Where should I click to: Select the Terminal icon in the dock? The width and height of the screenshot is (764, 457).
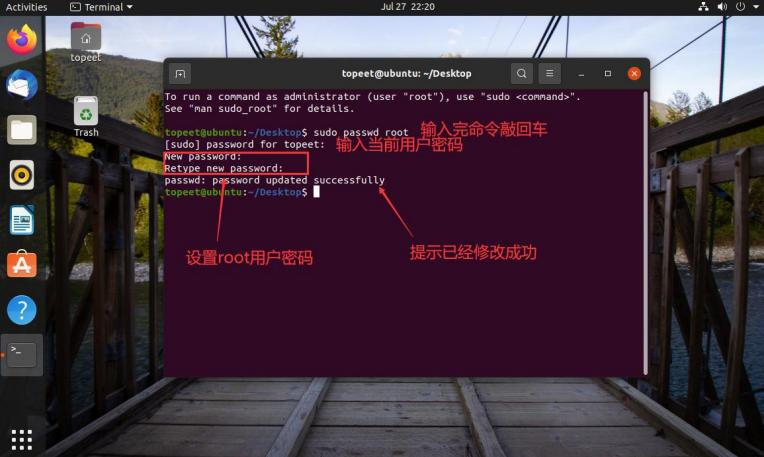pos(22,355)
